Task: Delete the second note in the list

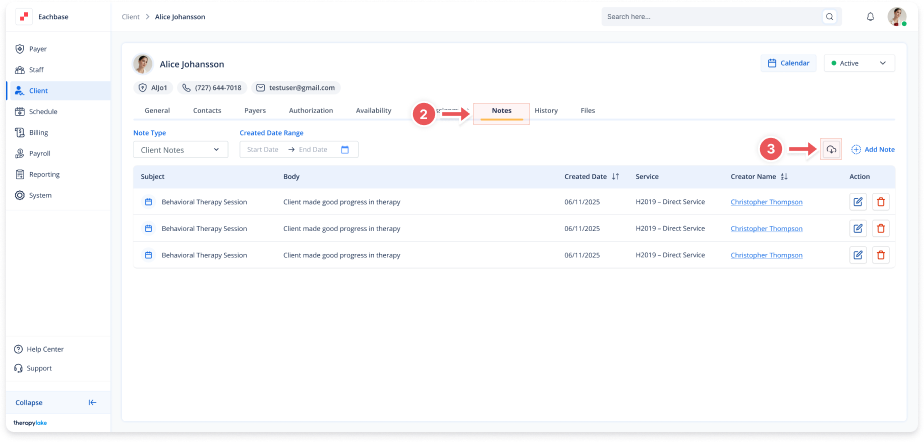Action: 880,228
